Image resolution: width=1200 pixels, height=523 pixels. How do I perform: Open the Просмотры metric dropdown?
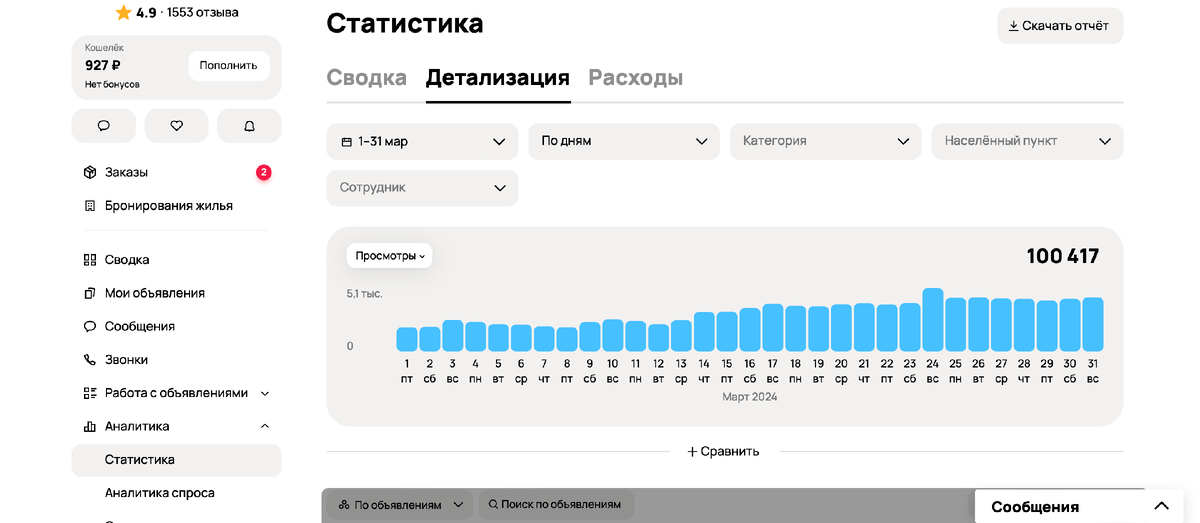coord(390,256)
